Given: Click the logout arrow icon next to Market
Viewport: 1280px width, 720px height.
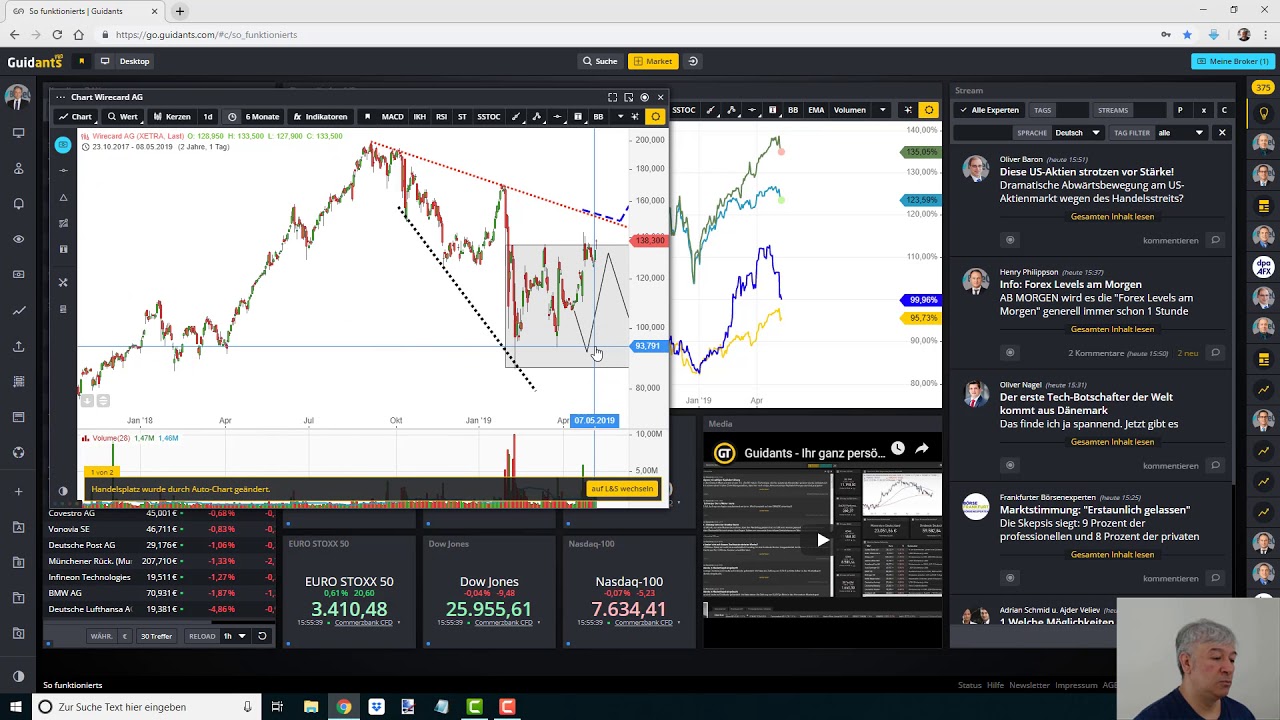Looking at the screenshot, I should tap(692, 61).
